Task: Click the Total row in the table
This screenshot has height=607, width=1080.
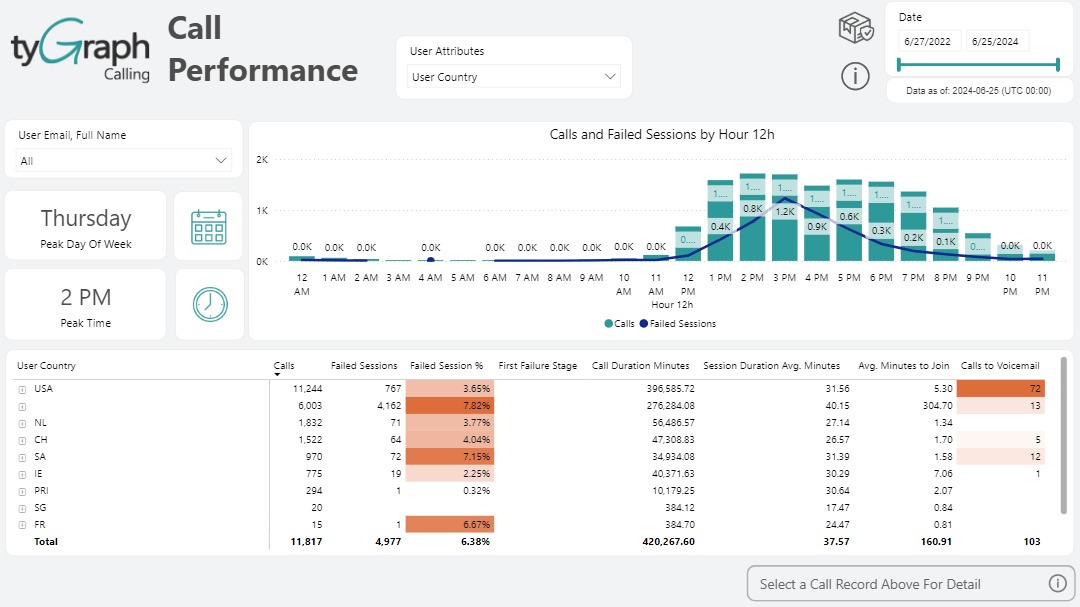Action: [46, 541]
